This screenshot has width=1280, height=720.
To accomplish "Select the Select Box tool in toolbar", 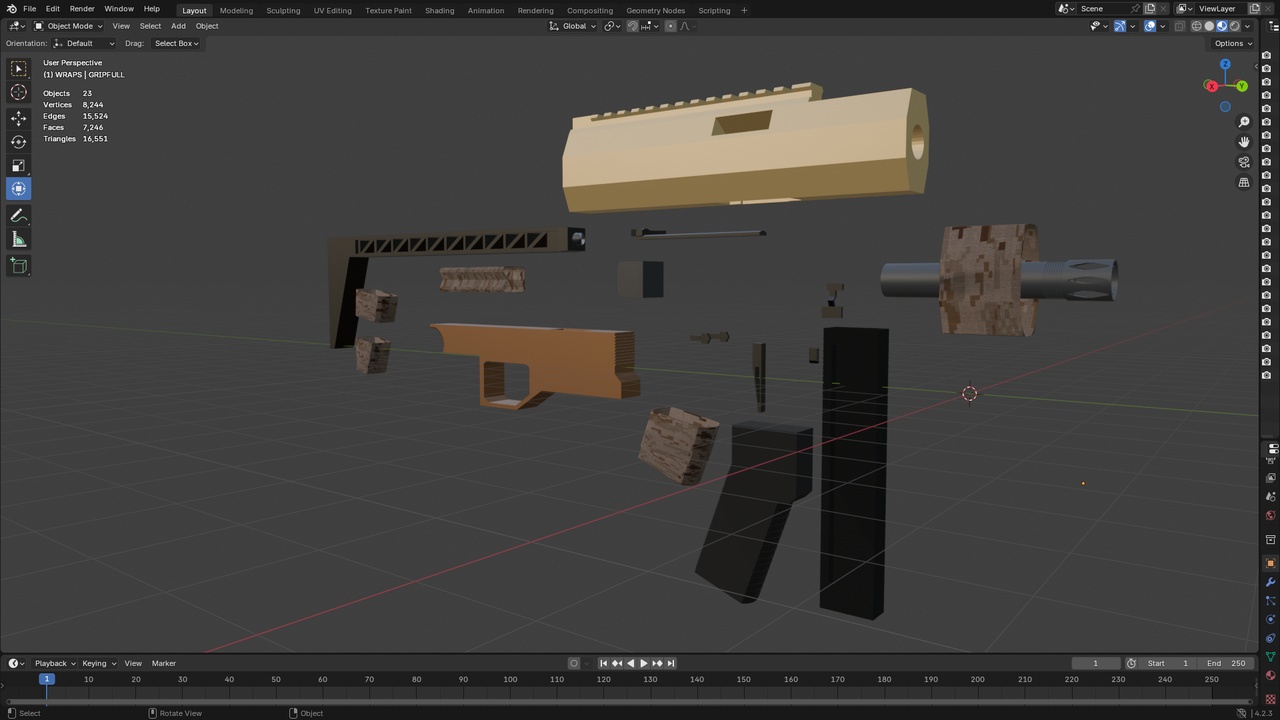I will click(19, 69).
